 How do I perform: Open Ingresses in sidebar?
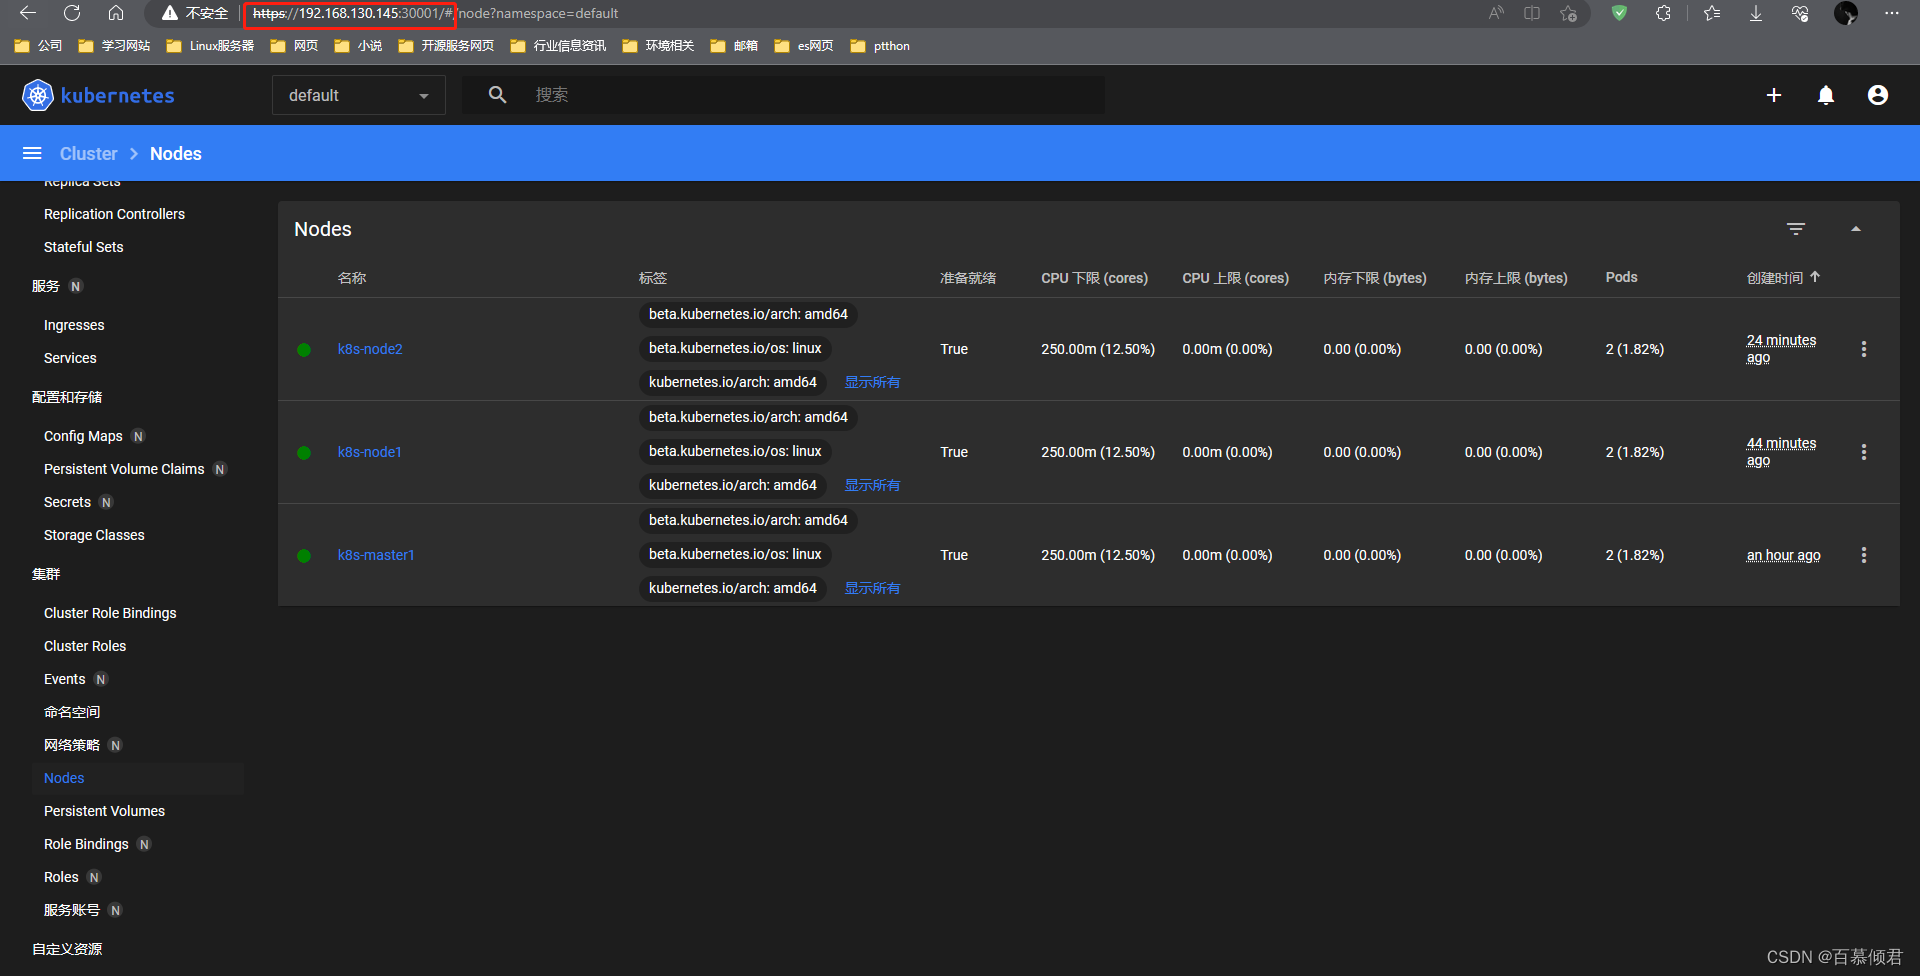(74, 325)
